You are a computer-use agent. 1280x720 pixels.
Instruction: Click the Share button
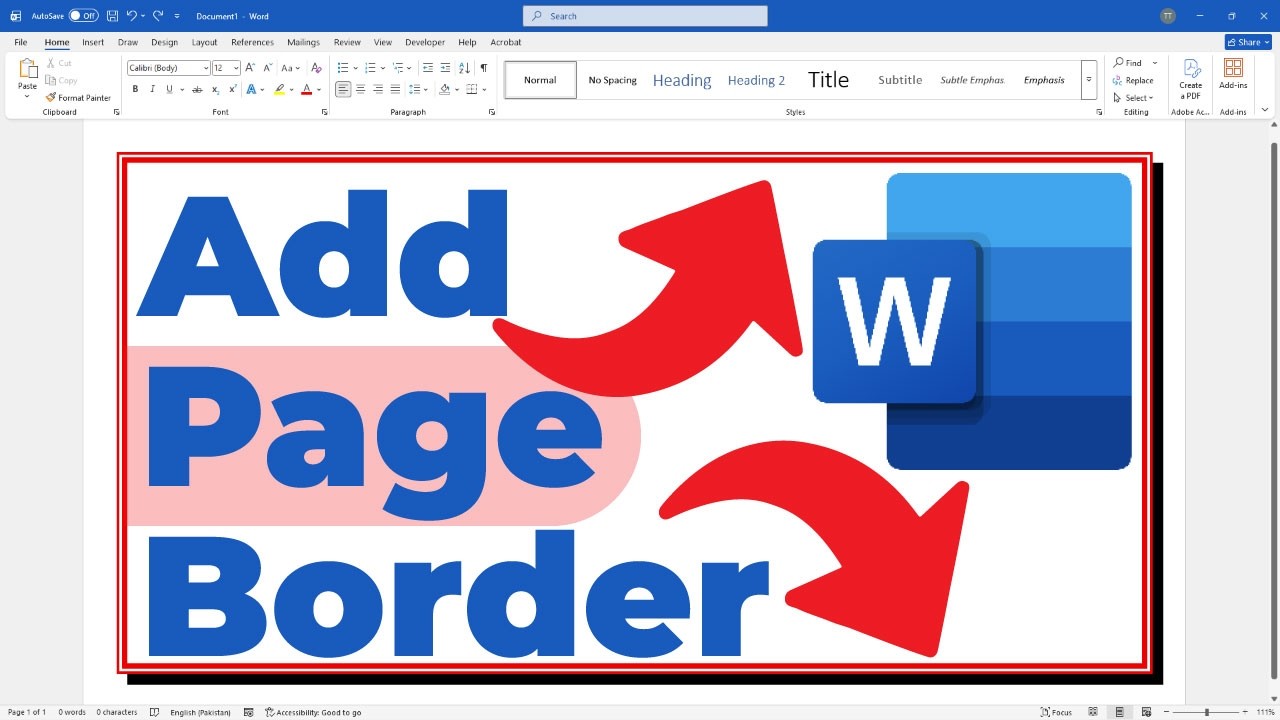(1248, 42)
